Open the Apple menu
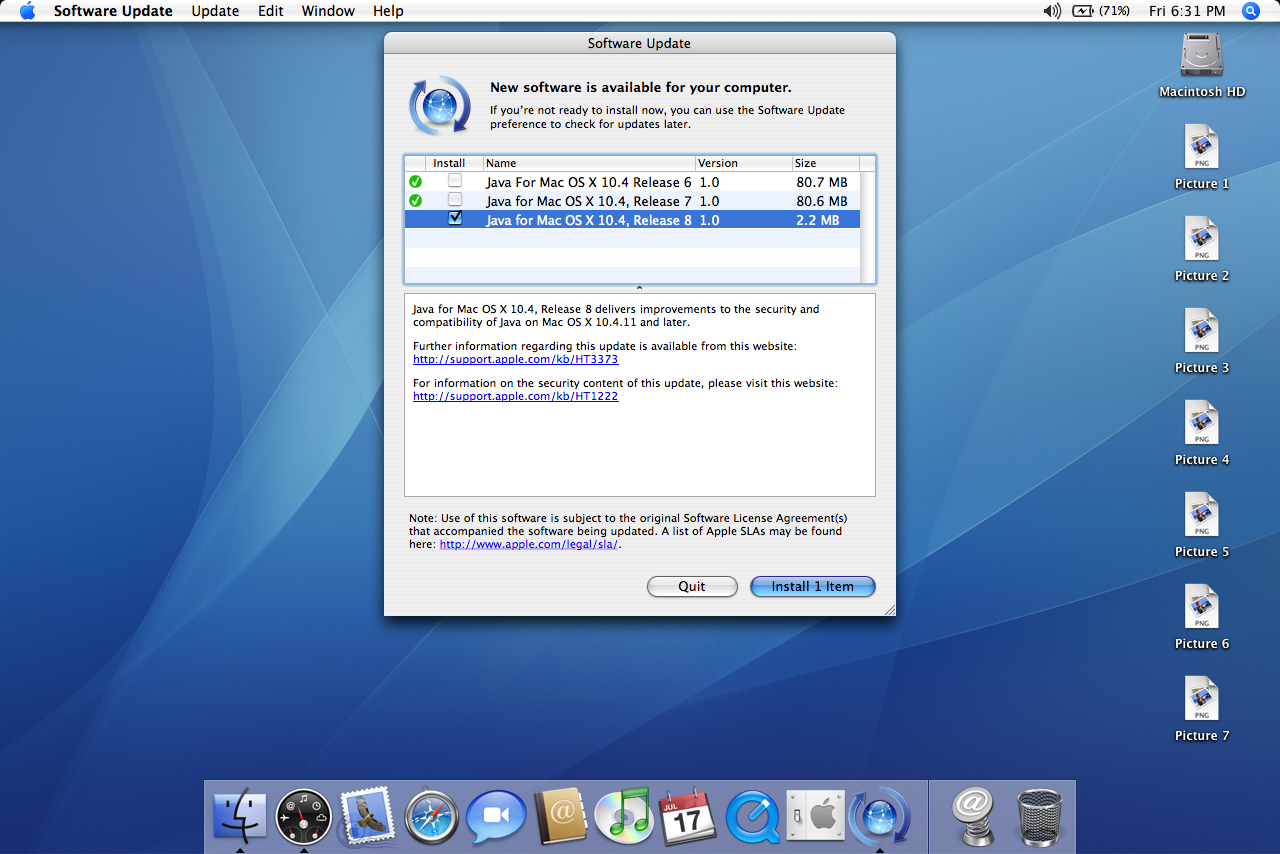The height and width of the screenshot is (854, 1280). (27, 11)
